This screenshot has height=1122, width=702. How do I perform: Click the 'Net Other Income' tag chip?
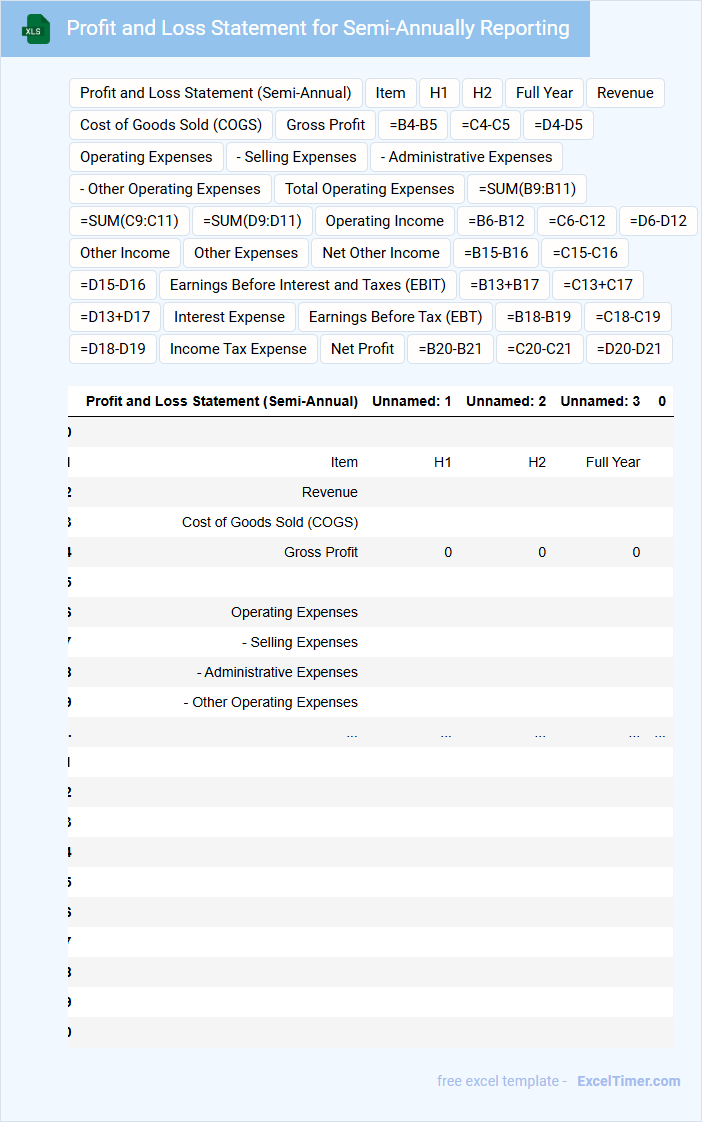pos(381,253)
